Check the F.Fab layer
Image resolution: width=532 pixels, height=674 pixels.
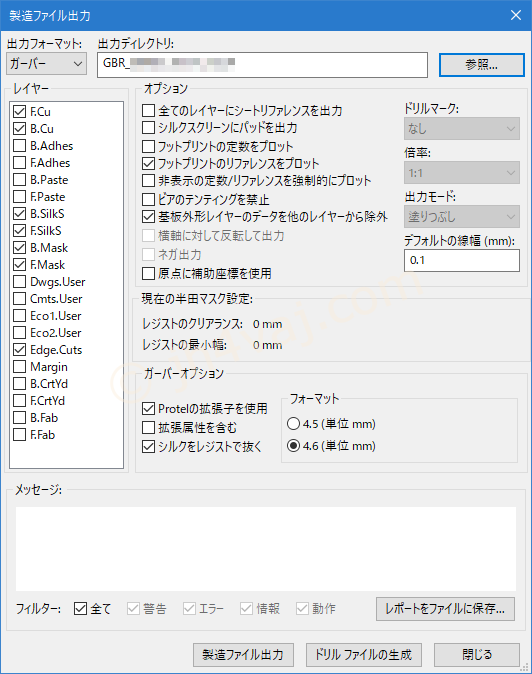click(x=19, y=435)
